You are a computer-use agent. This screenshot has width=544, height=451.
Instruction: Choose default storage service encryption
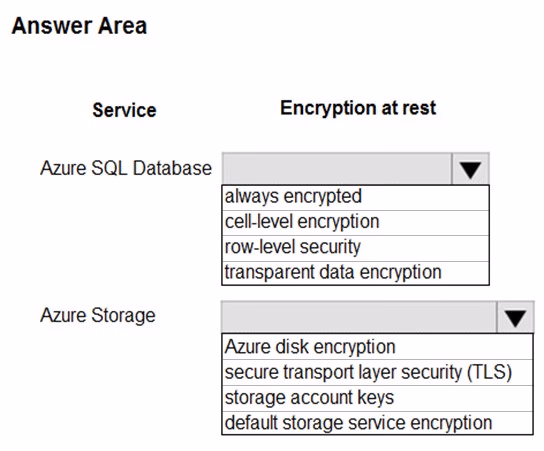pyautogui.click(x=377, y=423)
